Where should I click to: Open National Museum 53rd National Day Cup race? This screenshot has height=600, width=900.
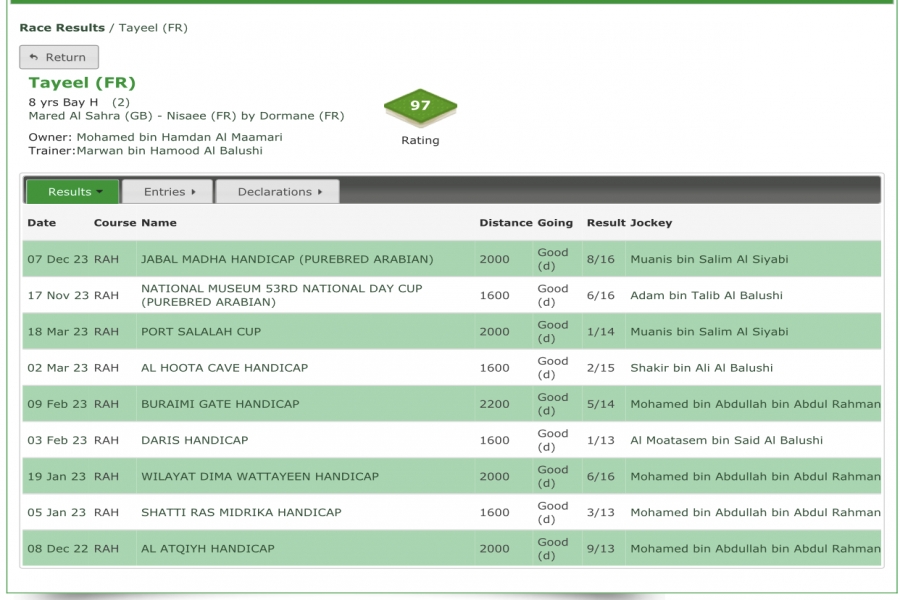point(281,295)
